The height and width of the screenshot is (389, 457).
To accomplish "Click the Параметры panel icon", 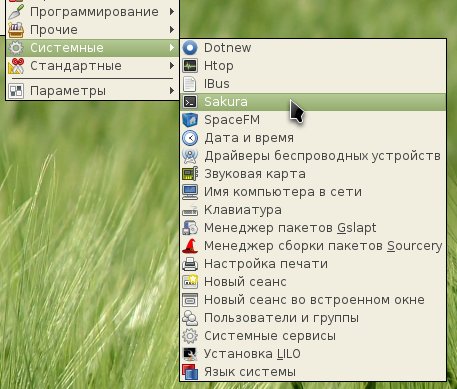I will (x=16, y=91).
